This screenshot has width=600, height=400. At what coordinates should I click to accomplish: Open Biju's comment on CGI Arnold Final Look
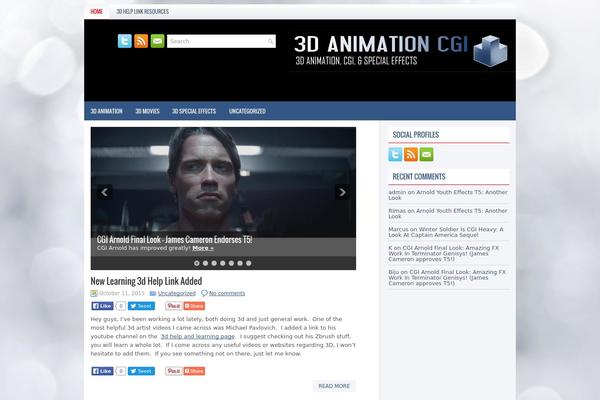click(447, 278)
